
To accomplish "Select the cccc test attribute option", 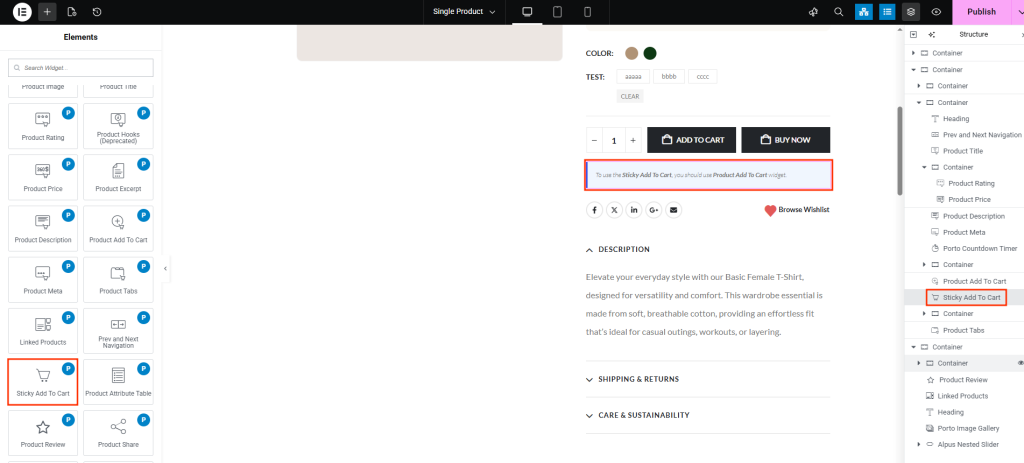I will [x=702, y=77].
